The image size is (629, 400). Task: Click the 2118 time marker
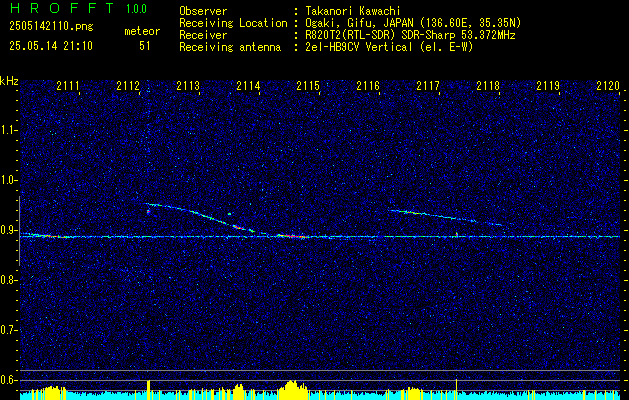[x=488, y=86]
